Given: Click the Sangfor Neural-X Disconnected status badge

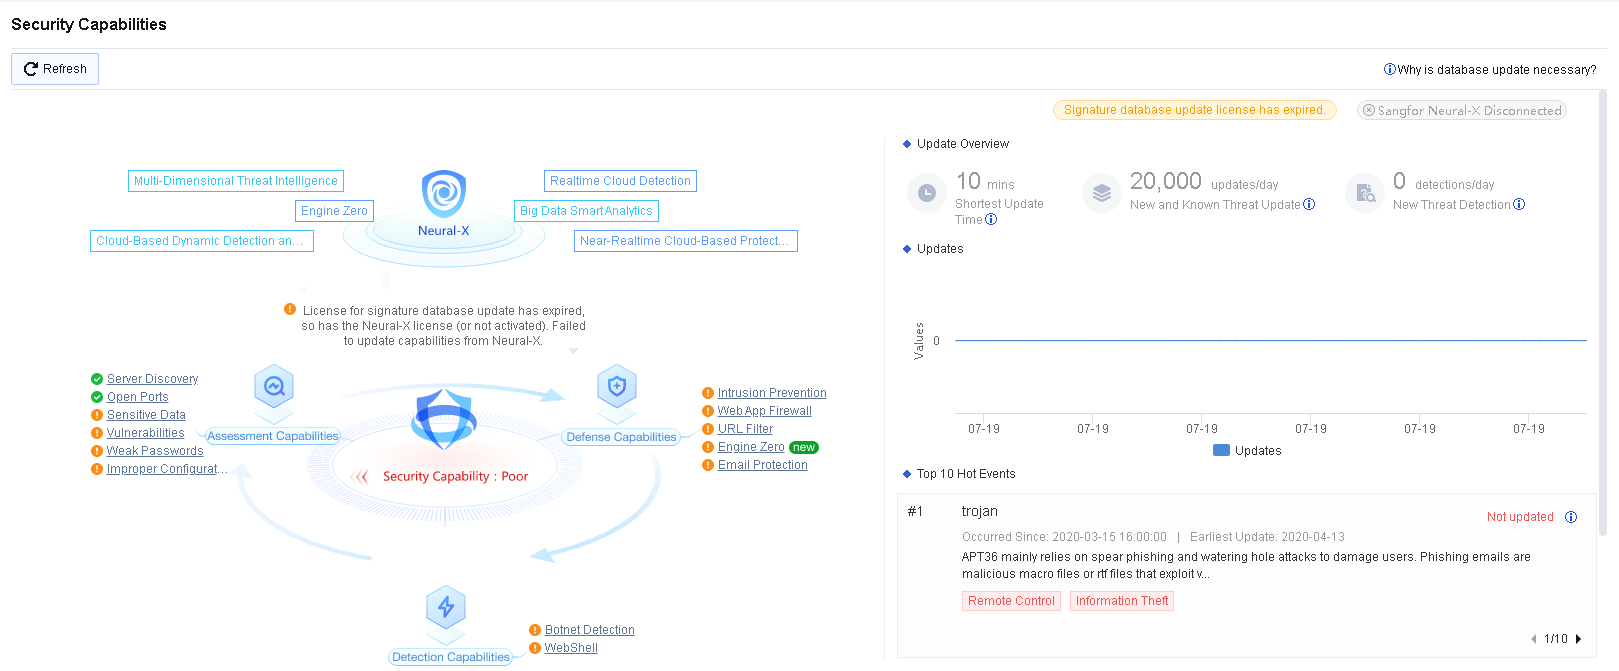Looking at the screenshot, I should (x=1461, y=111).
